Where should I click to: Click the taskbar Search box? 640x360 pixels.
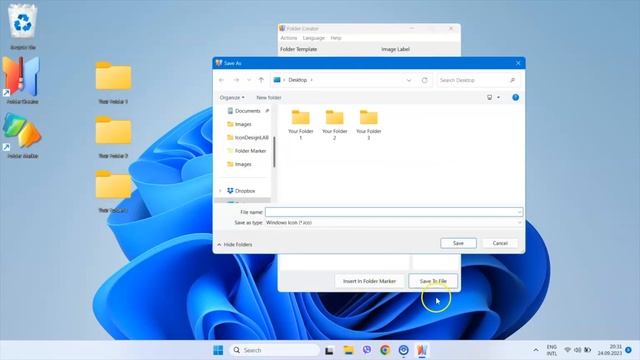[x=275, y=350]
